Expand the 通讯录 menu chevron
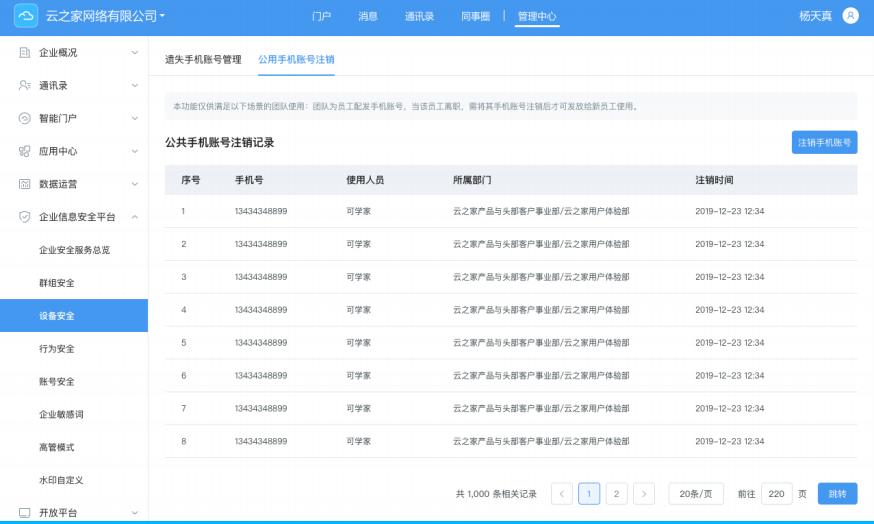 [134, 85]
